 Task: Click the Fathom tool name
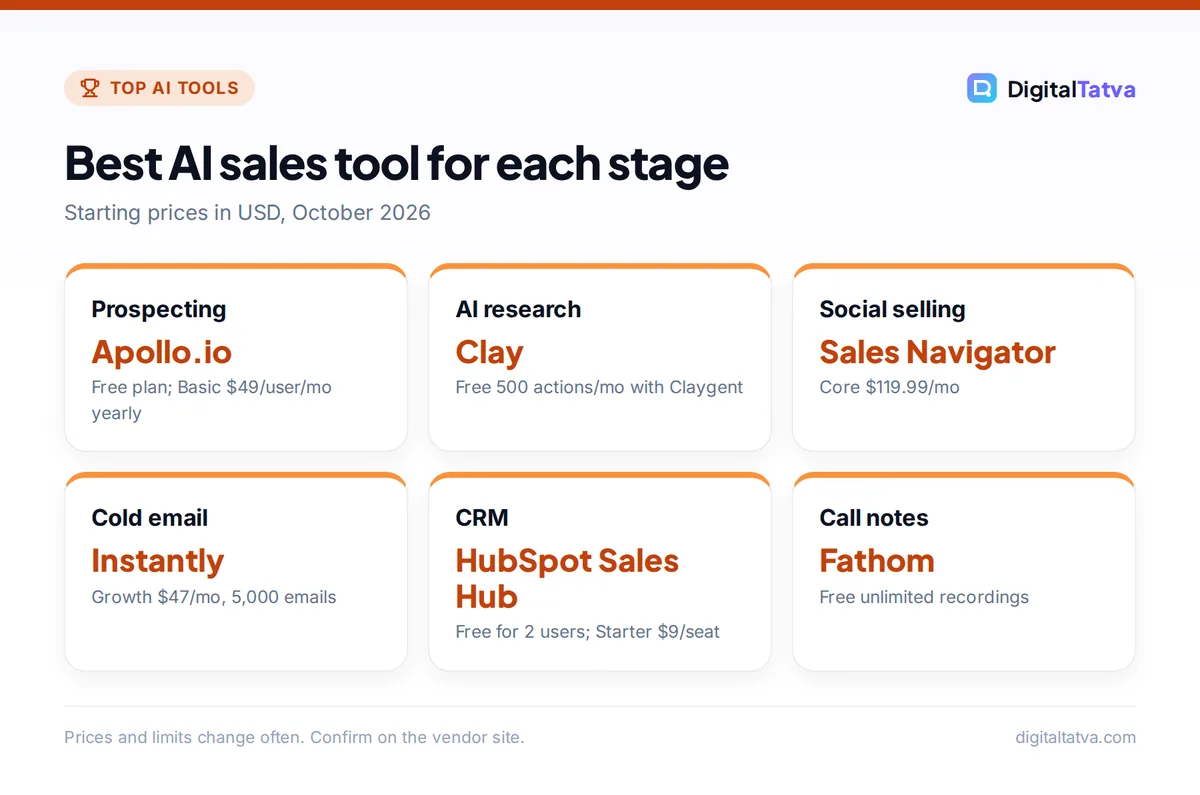coord(877,561)
